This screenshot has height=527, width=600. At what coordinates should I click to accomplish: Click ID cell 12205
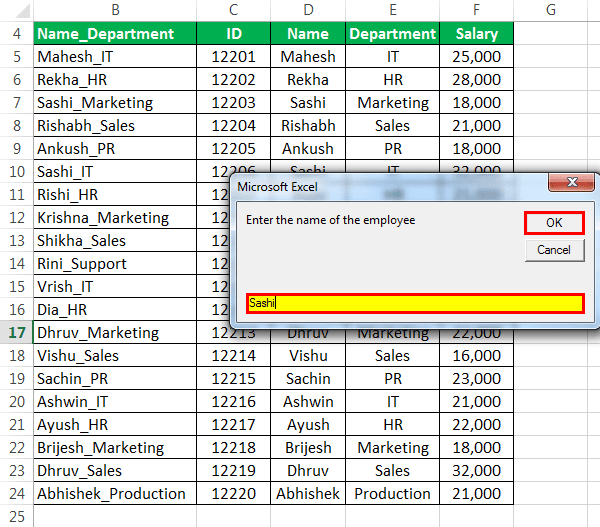[233, 148]
